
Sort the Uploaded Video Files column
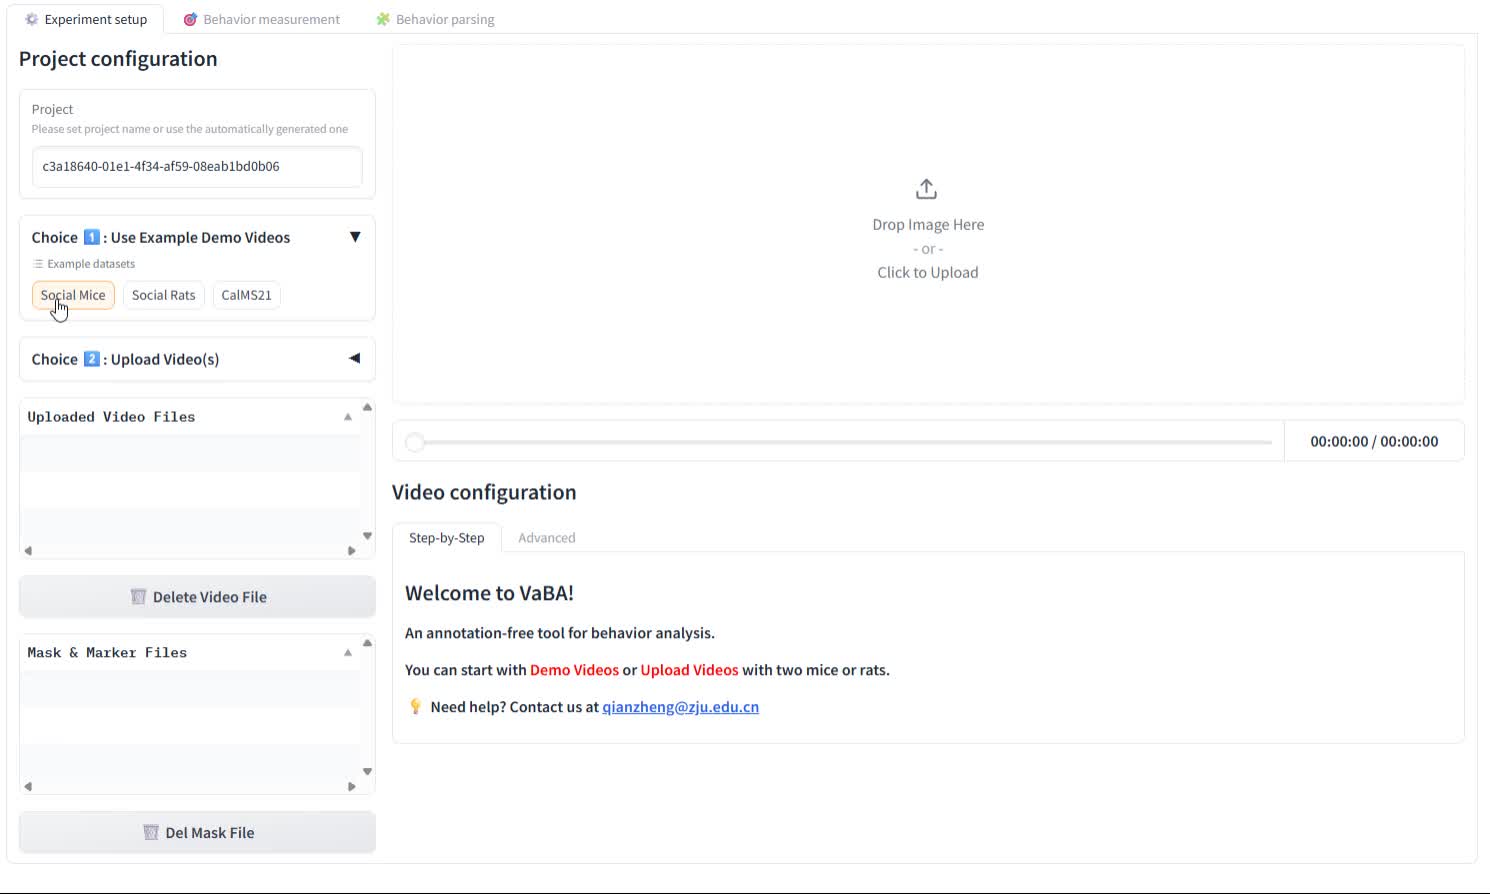348,417
